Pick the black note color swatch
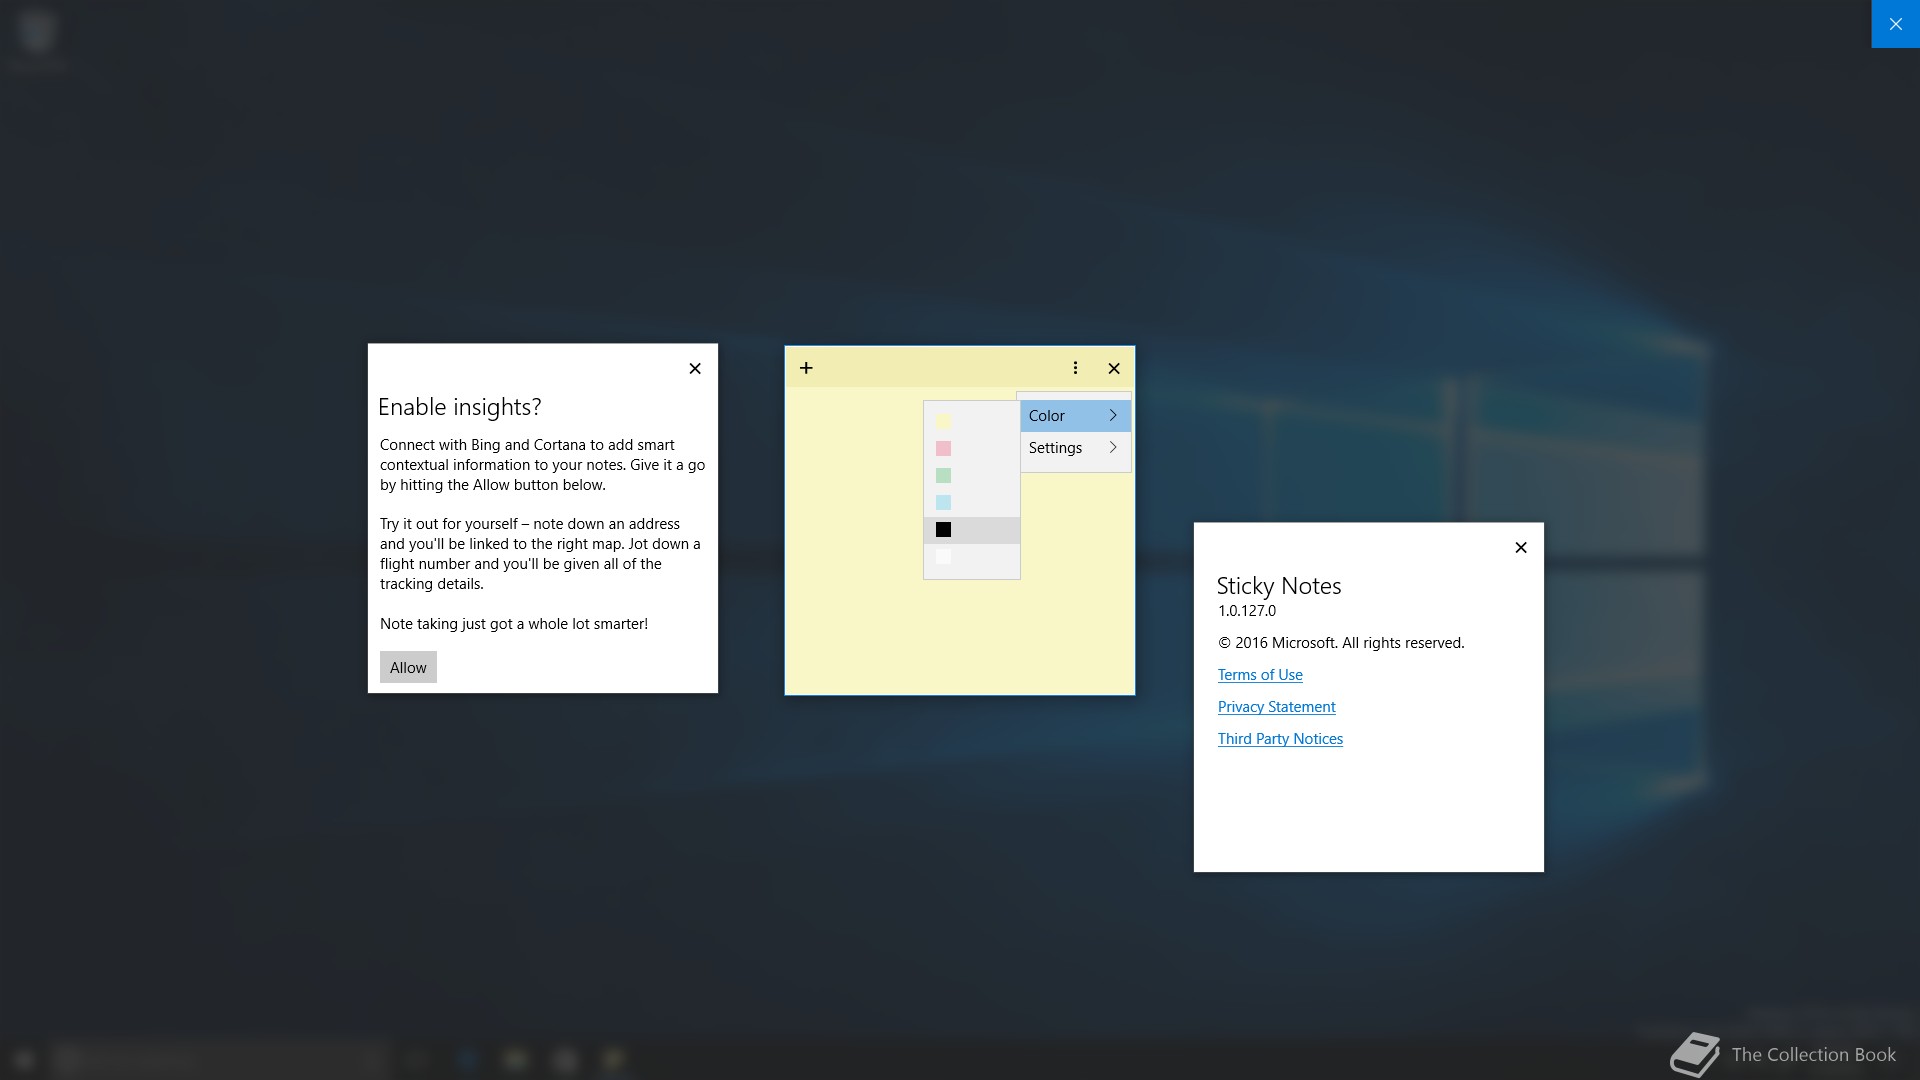The image size is (1920, 1080). pyautogui.click(x=943, y=530)
